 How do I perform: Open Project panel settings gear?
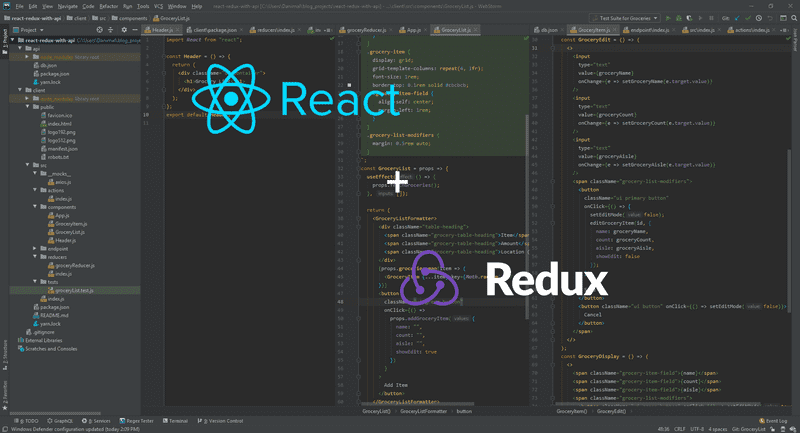(x=124, y=30)
